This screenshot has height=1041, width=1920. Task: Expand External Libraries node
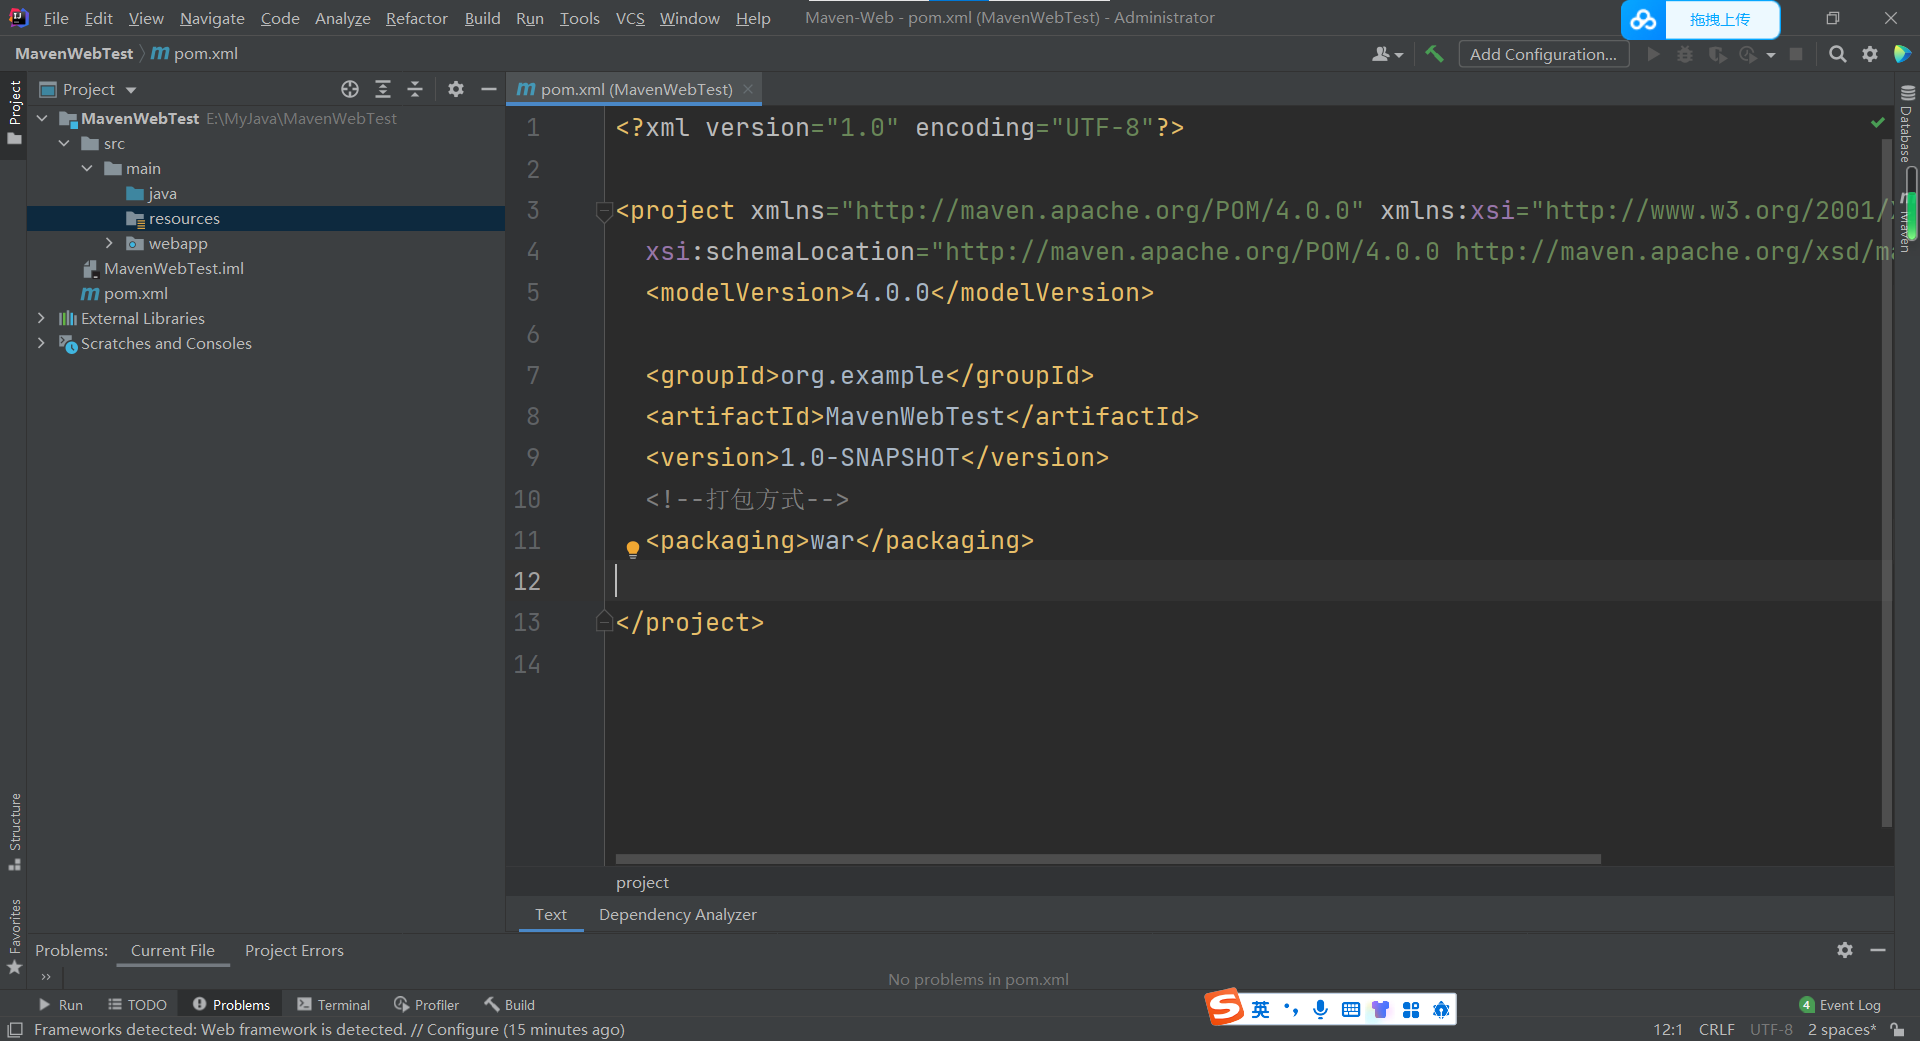(41, 318)
